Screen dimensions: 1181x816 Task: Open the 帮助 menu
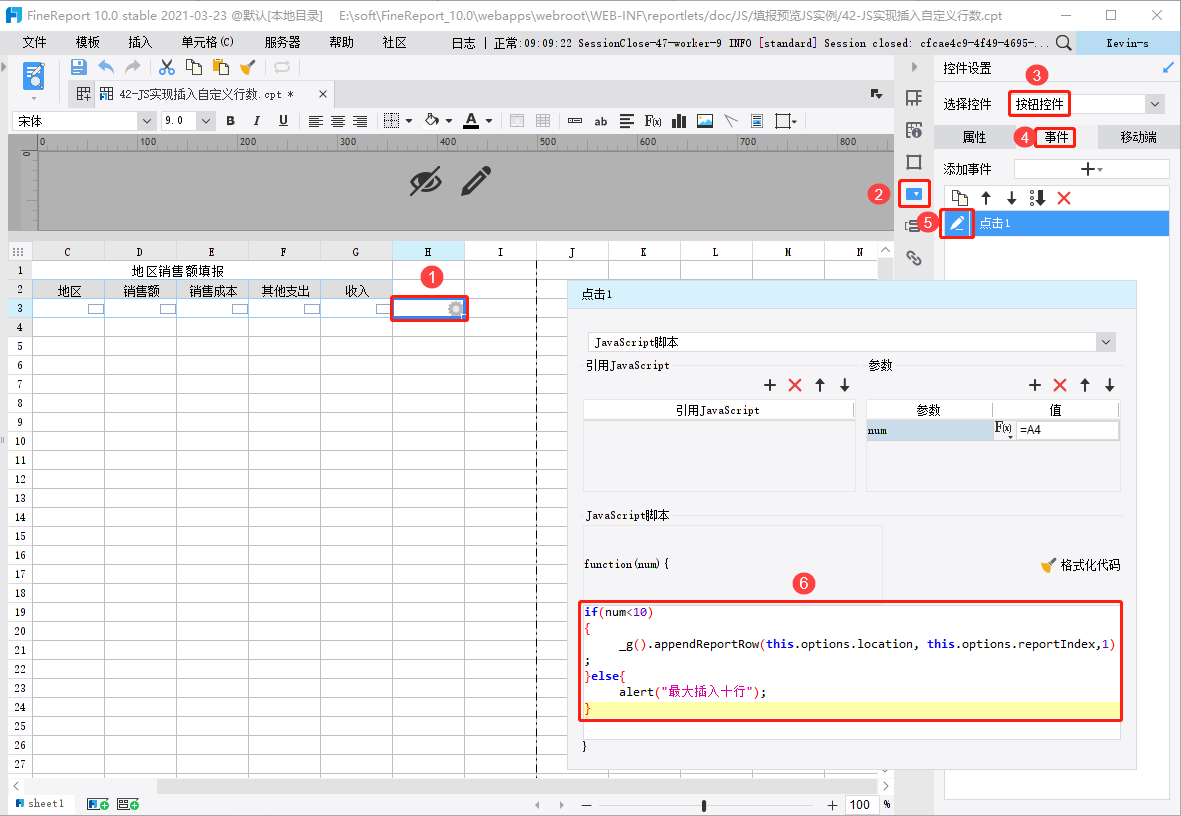point(341,42)
